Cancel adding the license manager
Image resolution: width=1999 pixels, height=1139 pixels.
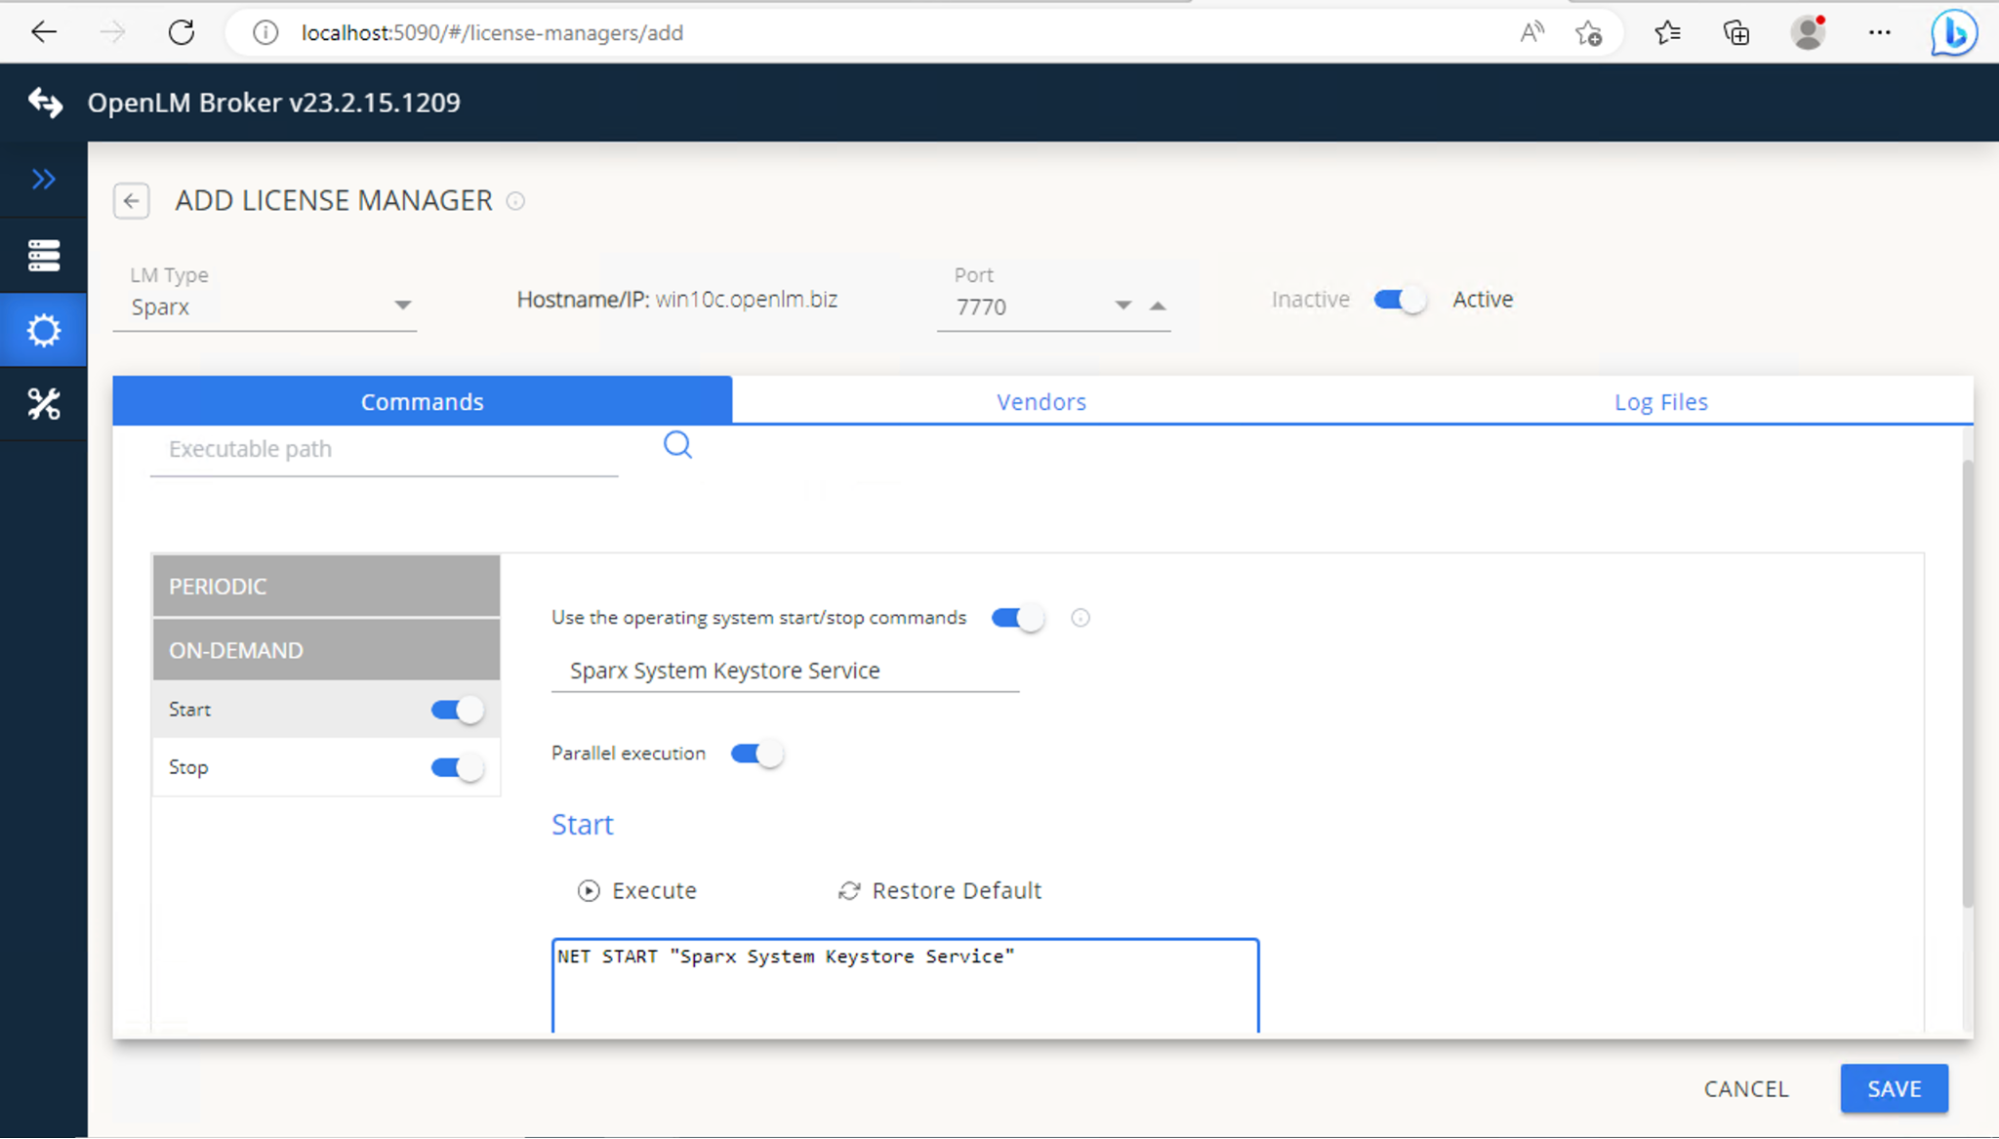[1745, 1088]
